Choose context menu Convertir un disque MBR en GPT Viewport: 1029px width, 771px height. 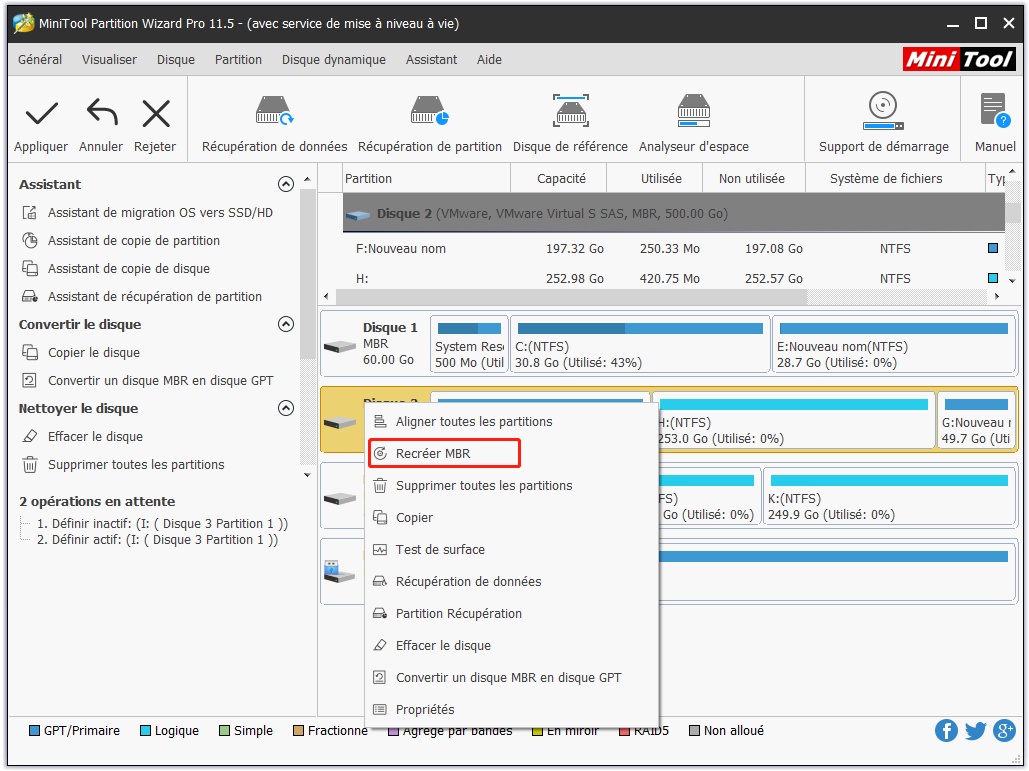pos(512,678)
